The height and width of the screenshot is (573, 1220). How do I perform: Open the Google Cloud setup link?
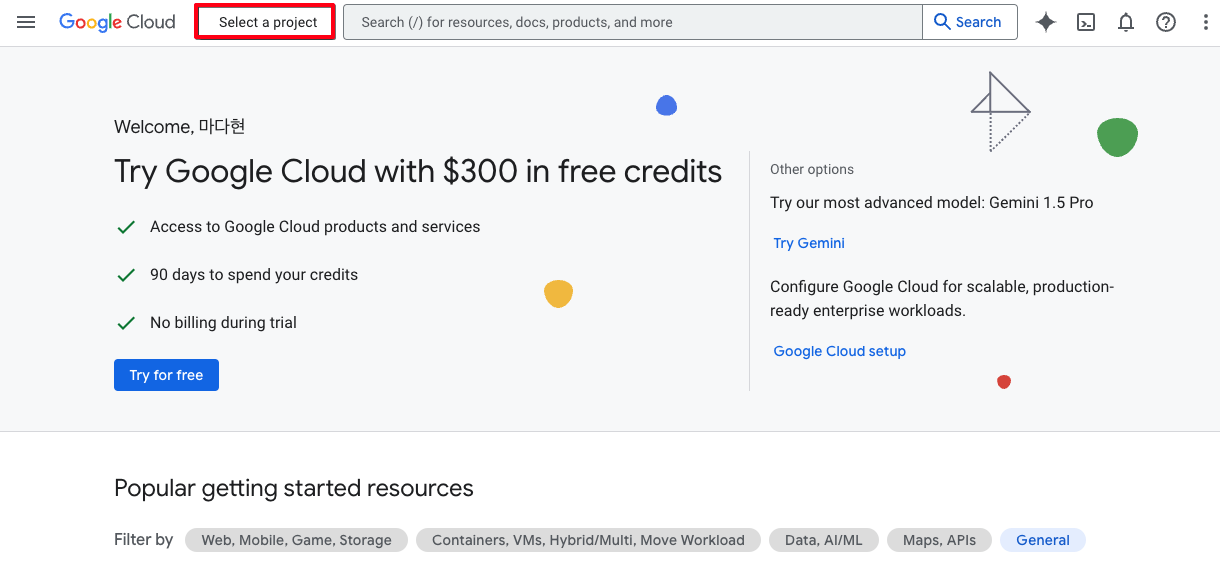pos(840,351)
